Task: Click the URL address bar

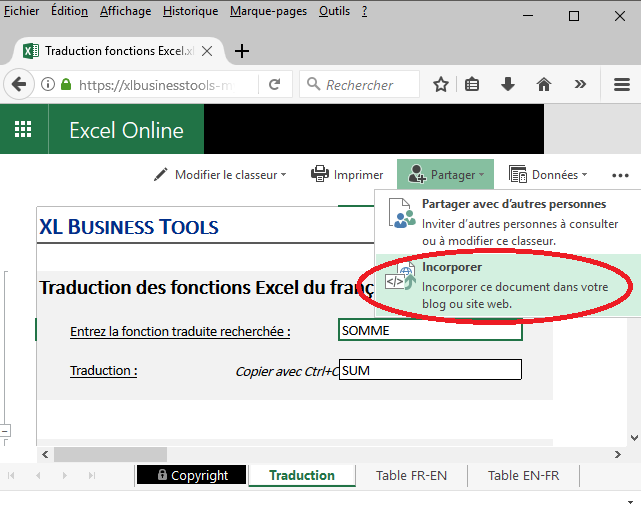Action: tap(155, 85)
